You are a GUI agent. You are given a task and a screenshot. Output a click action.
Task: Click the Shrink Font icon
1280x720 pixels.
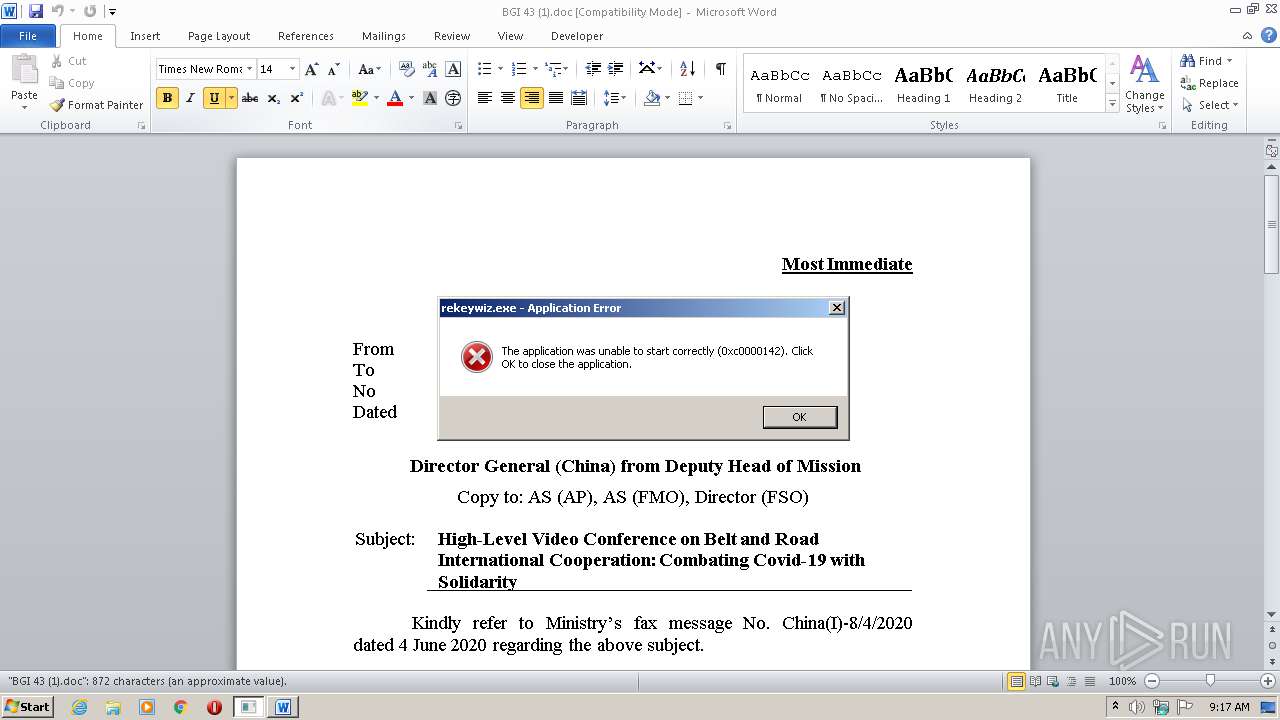pos(334,69)
